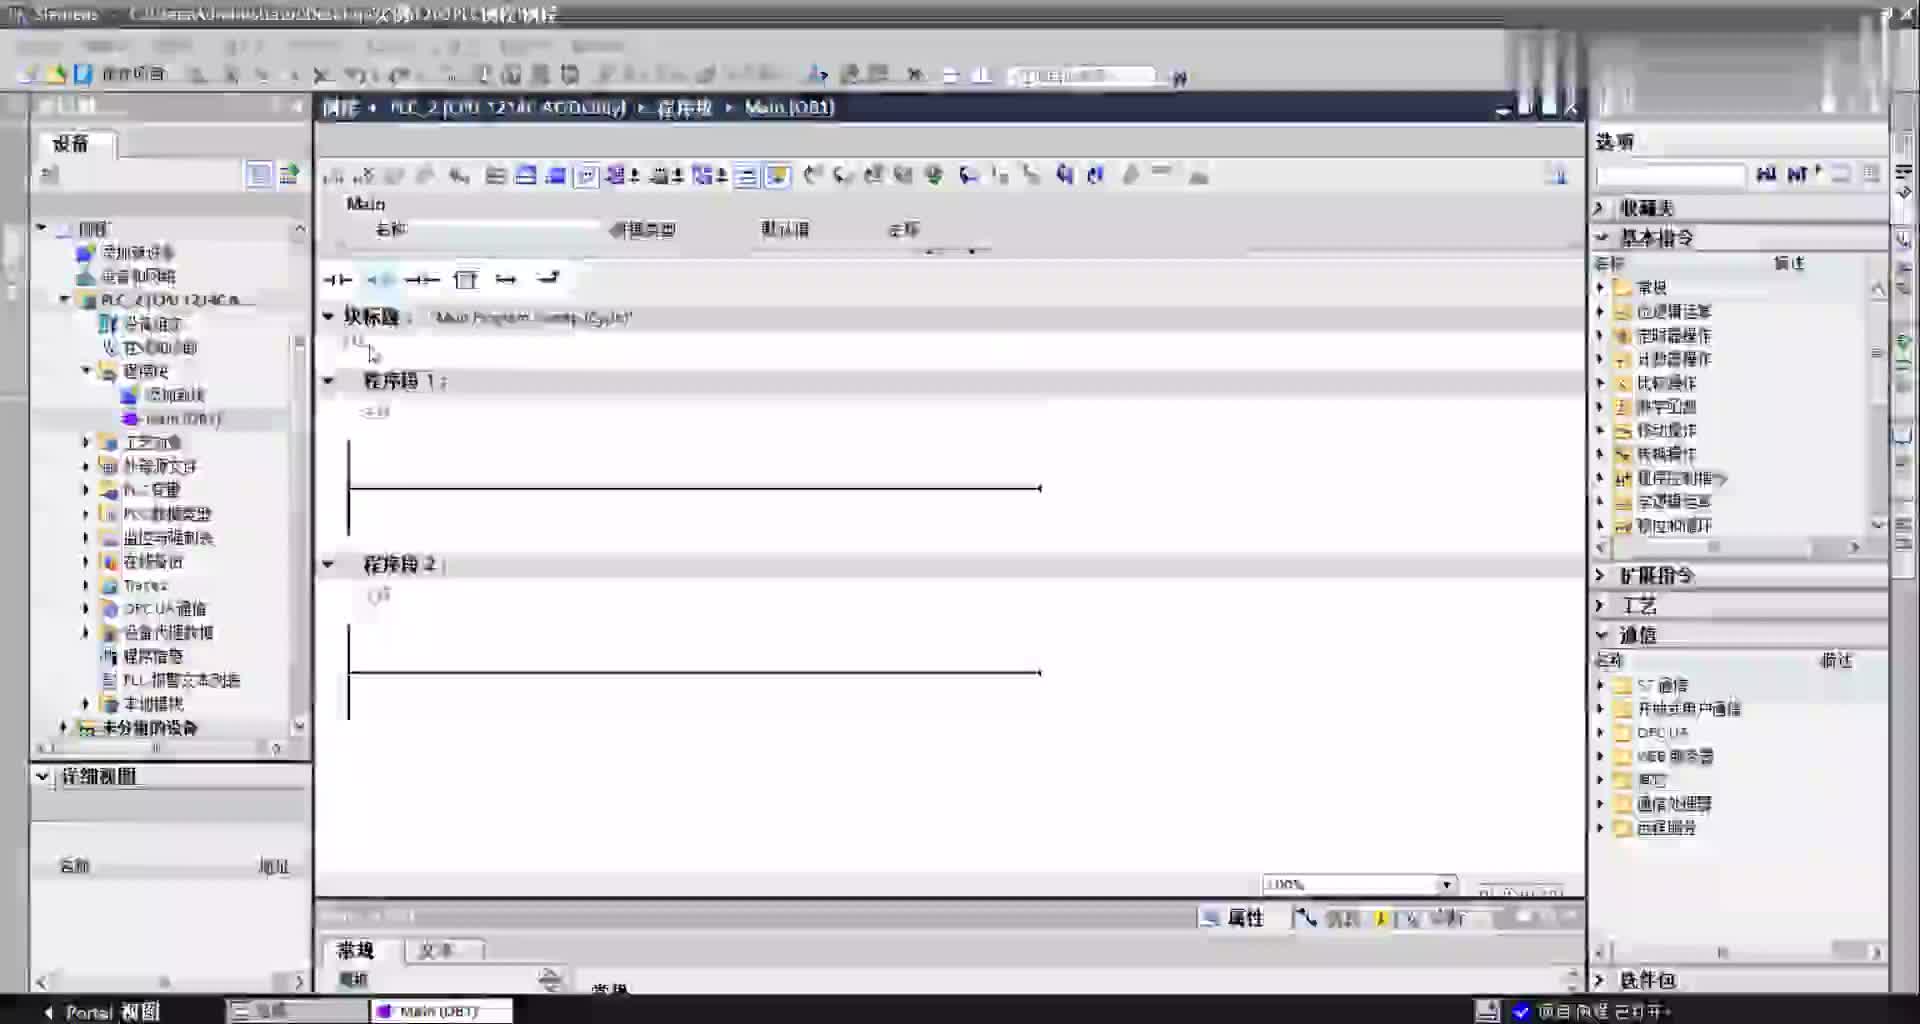Open the 常规 tab in inspector
Image resolution: width=1920 pixels, height=1024 pixels.
(x=356, y=950)
